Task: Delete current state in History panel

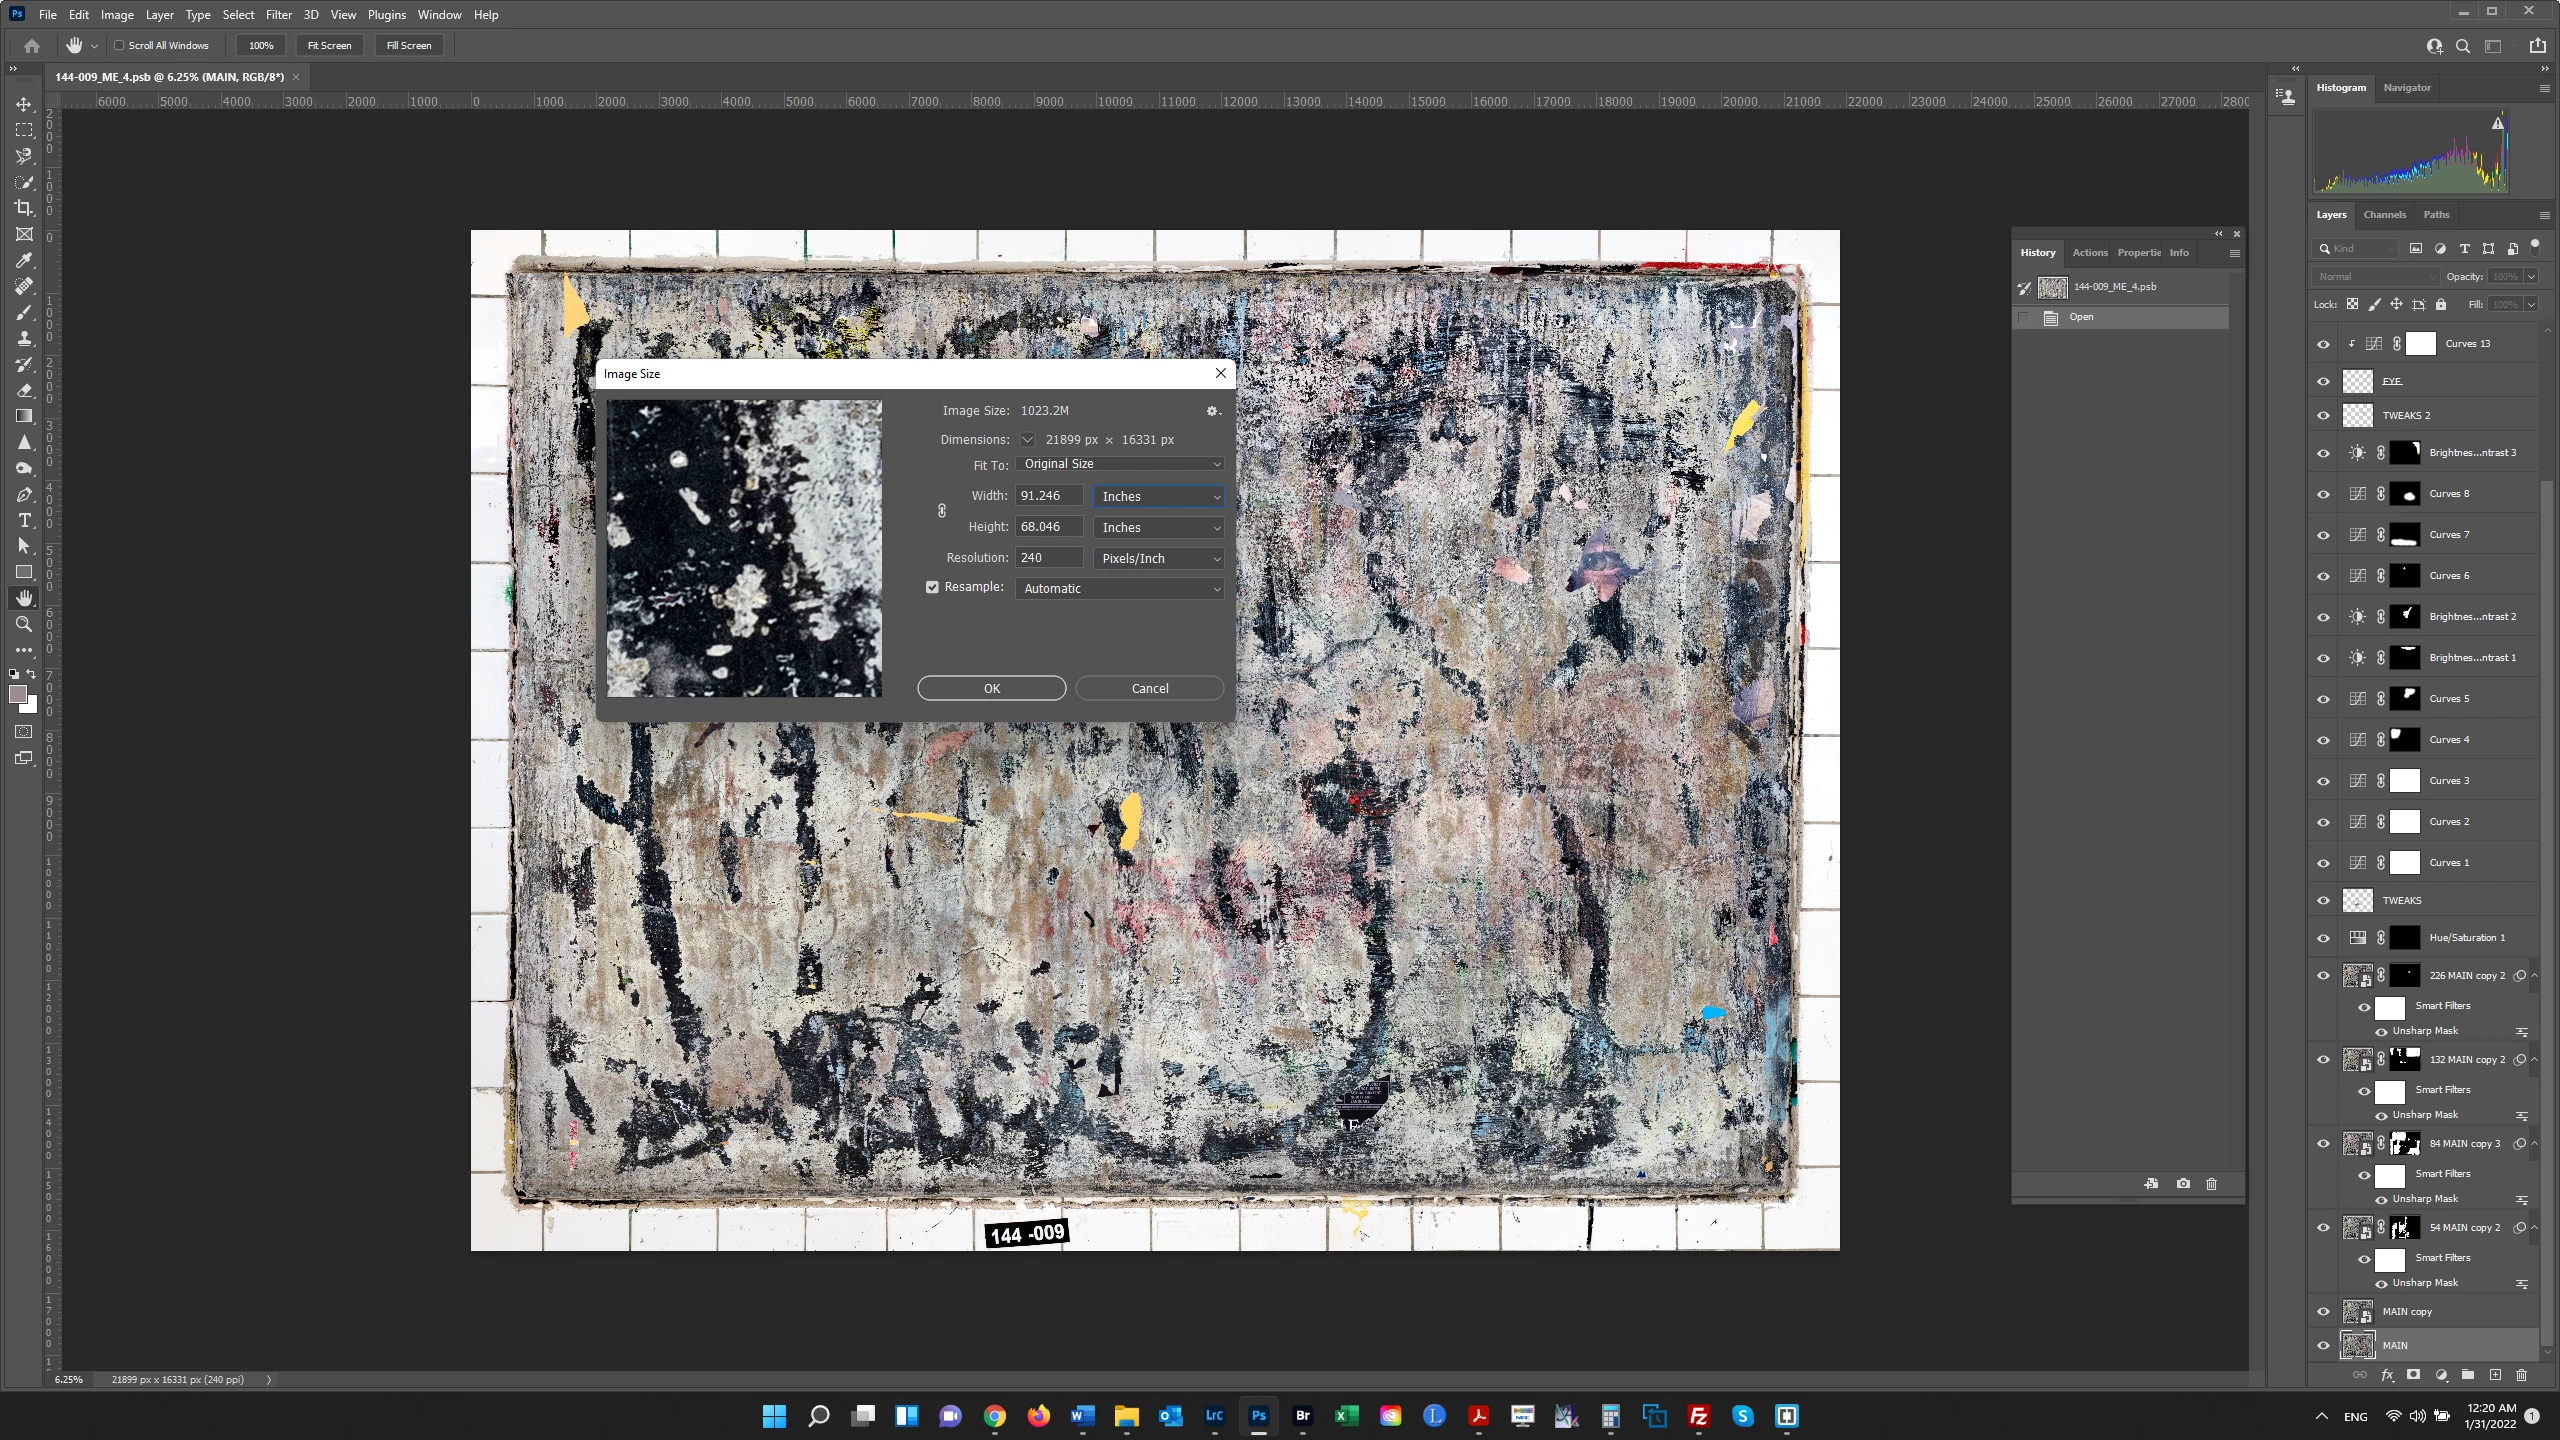Action: coord(2211,1184)
